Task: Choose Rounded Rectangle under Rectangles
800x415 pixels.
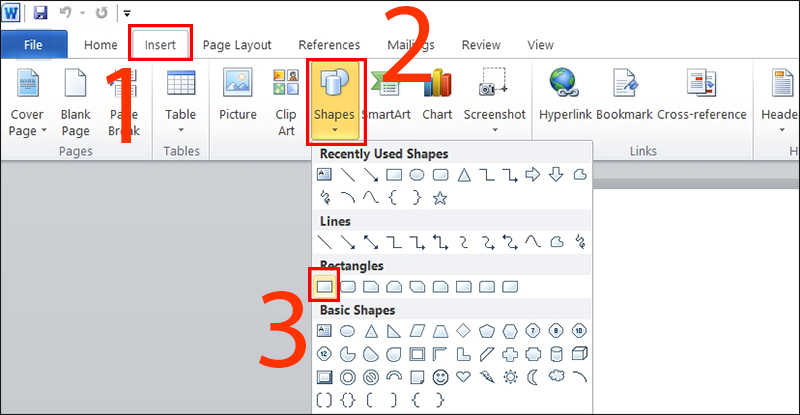Action: coord(348,286)
